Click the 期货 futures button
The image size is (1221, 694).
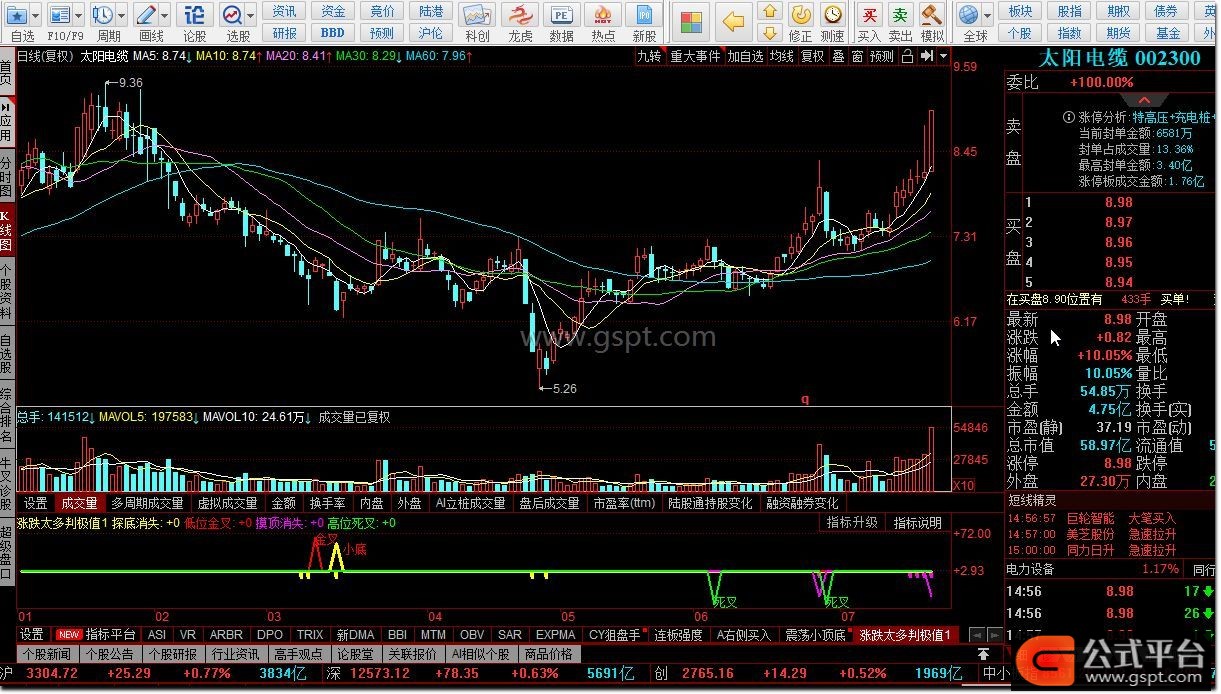(x=1118, y=33)
